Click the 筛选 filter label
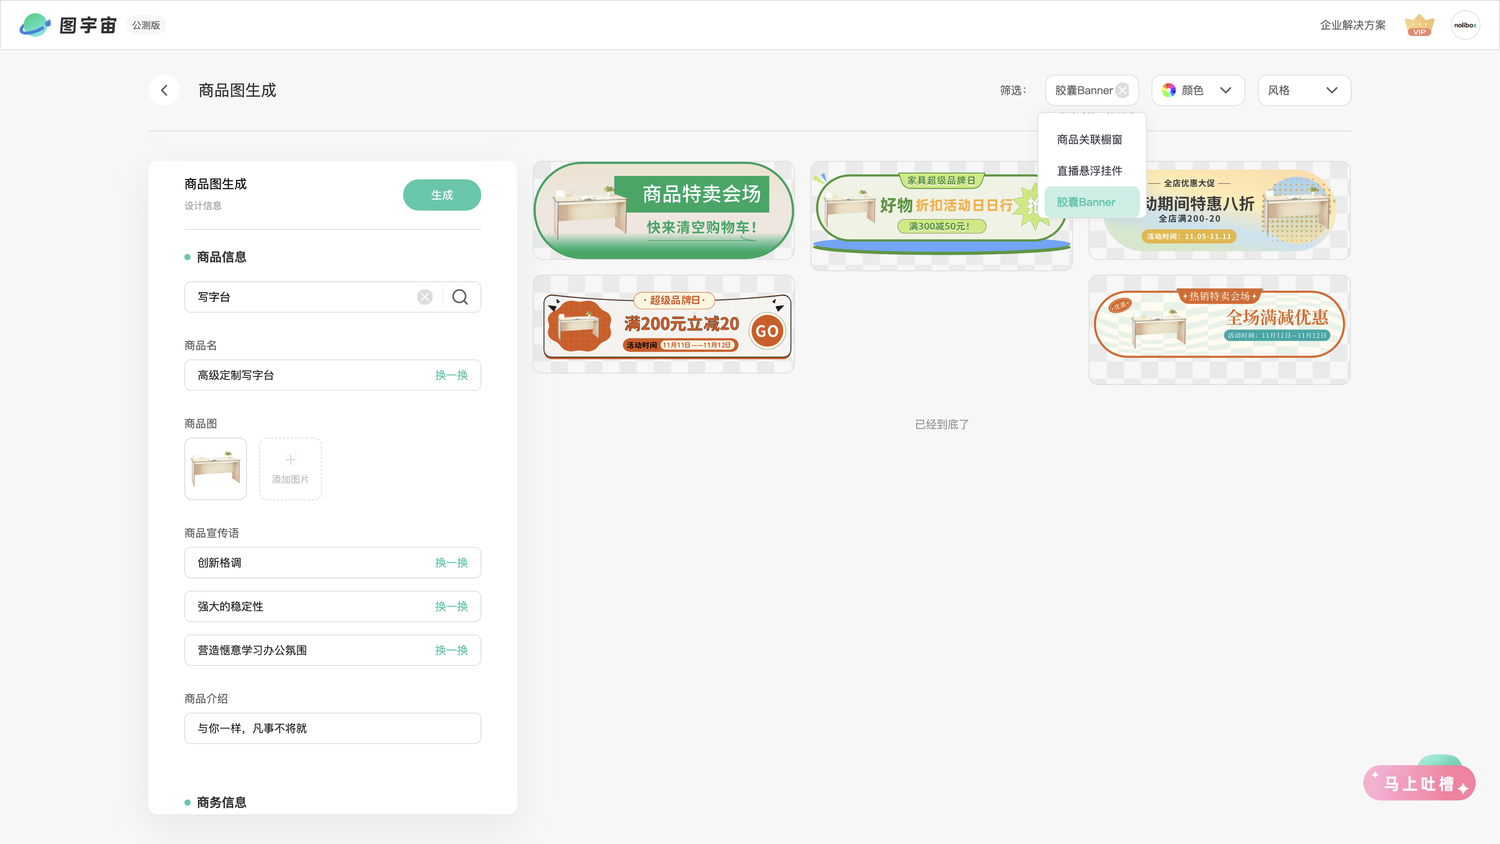Screen dimensions: 1500x844 click(1013, 90)
